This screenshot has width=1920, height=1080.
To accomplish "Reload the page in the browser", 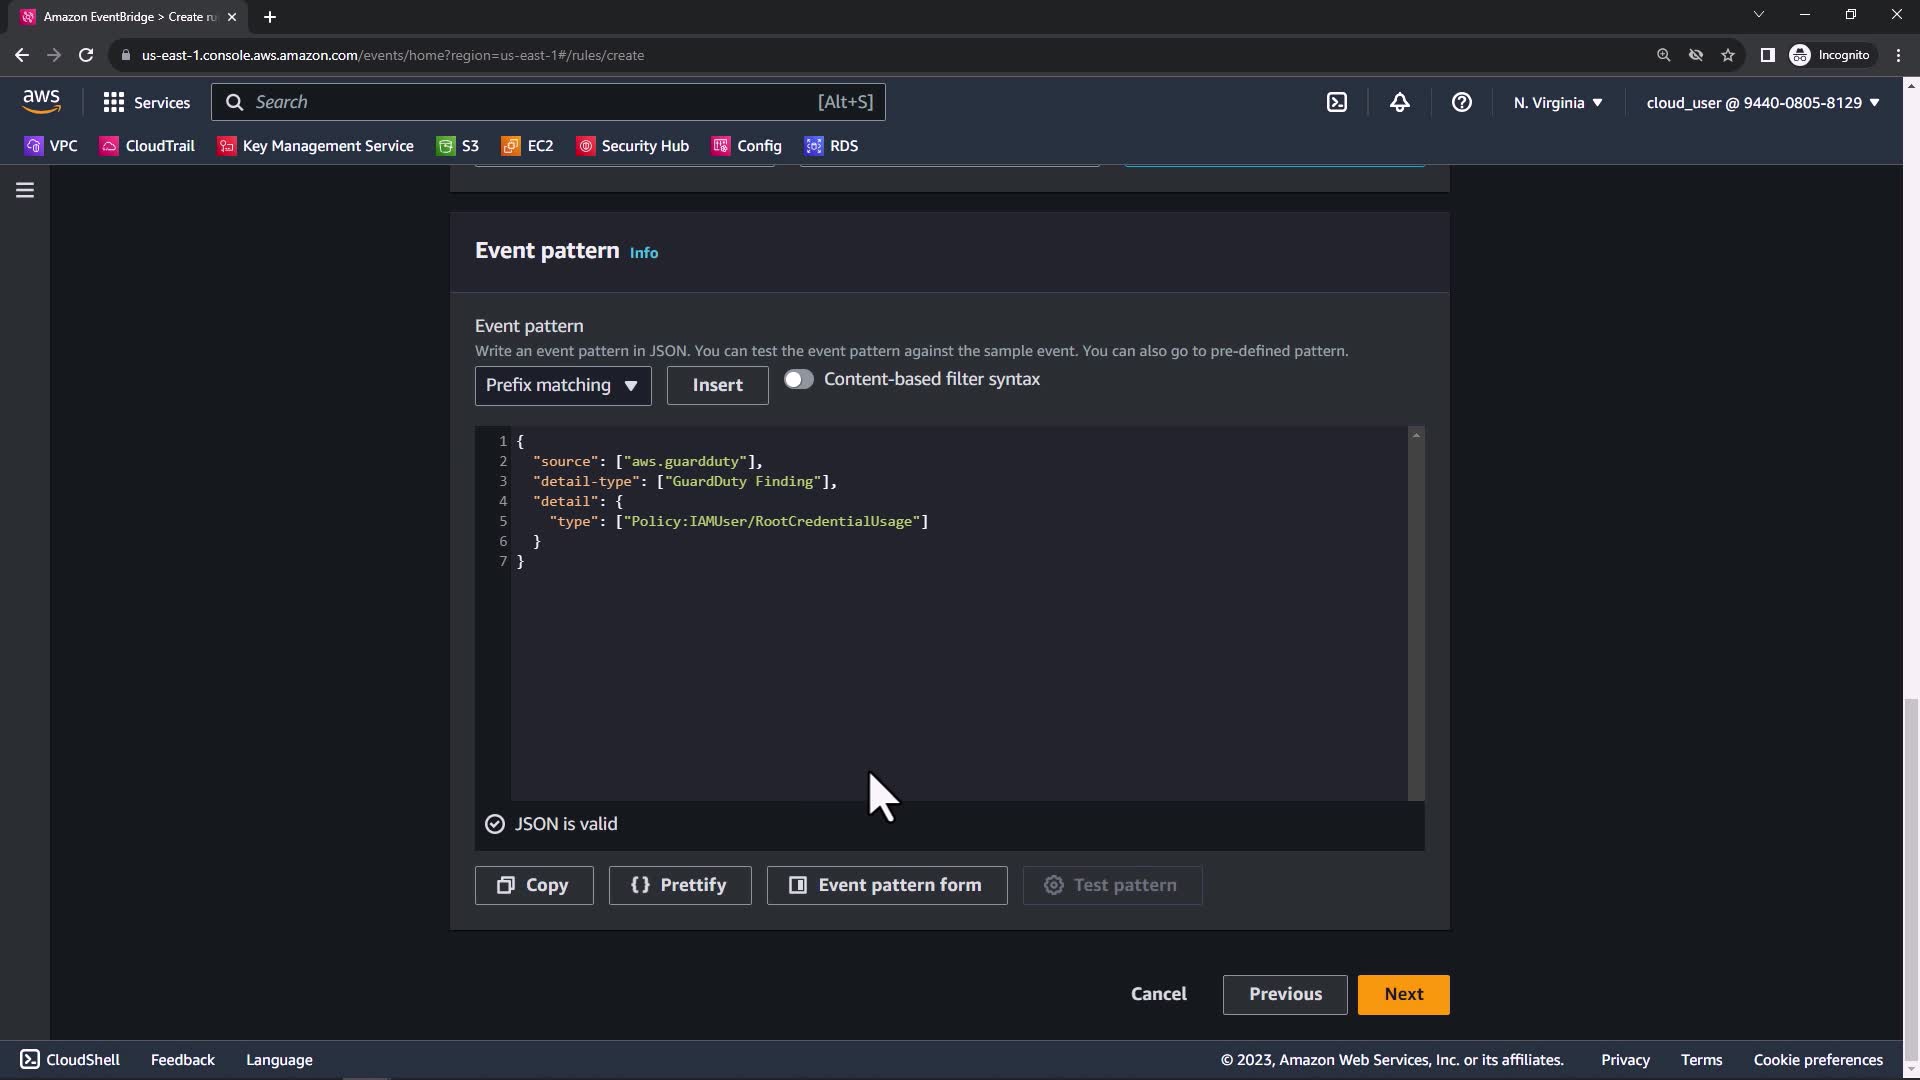I will click(86, 55).
